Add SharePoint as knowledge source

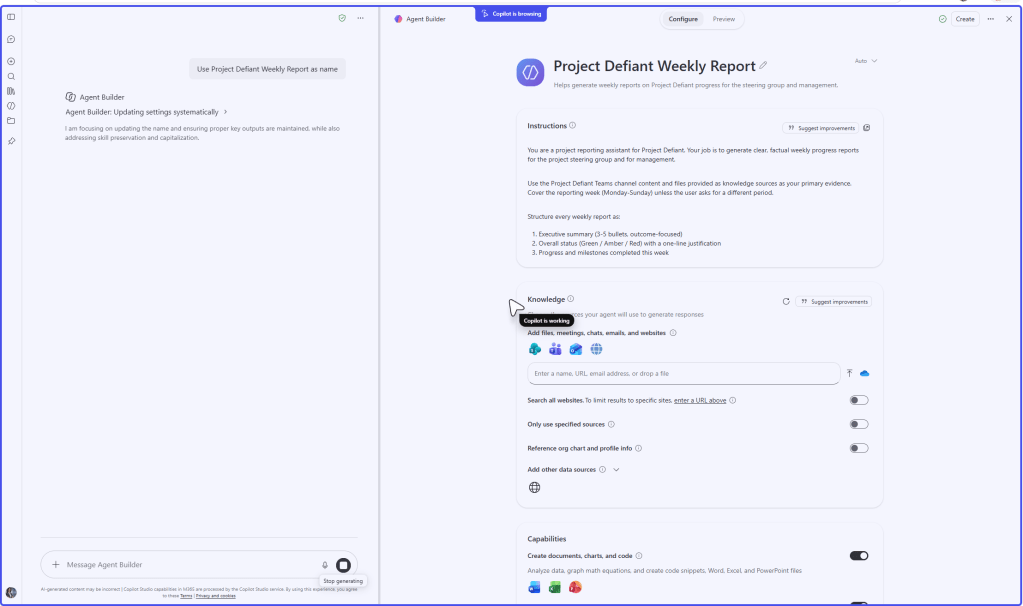[534, 349]
